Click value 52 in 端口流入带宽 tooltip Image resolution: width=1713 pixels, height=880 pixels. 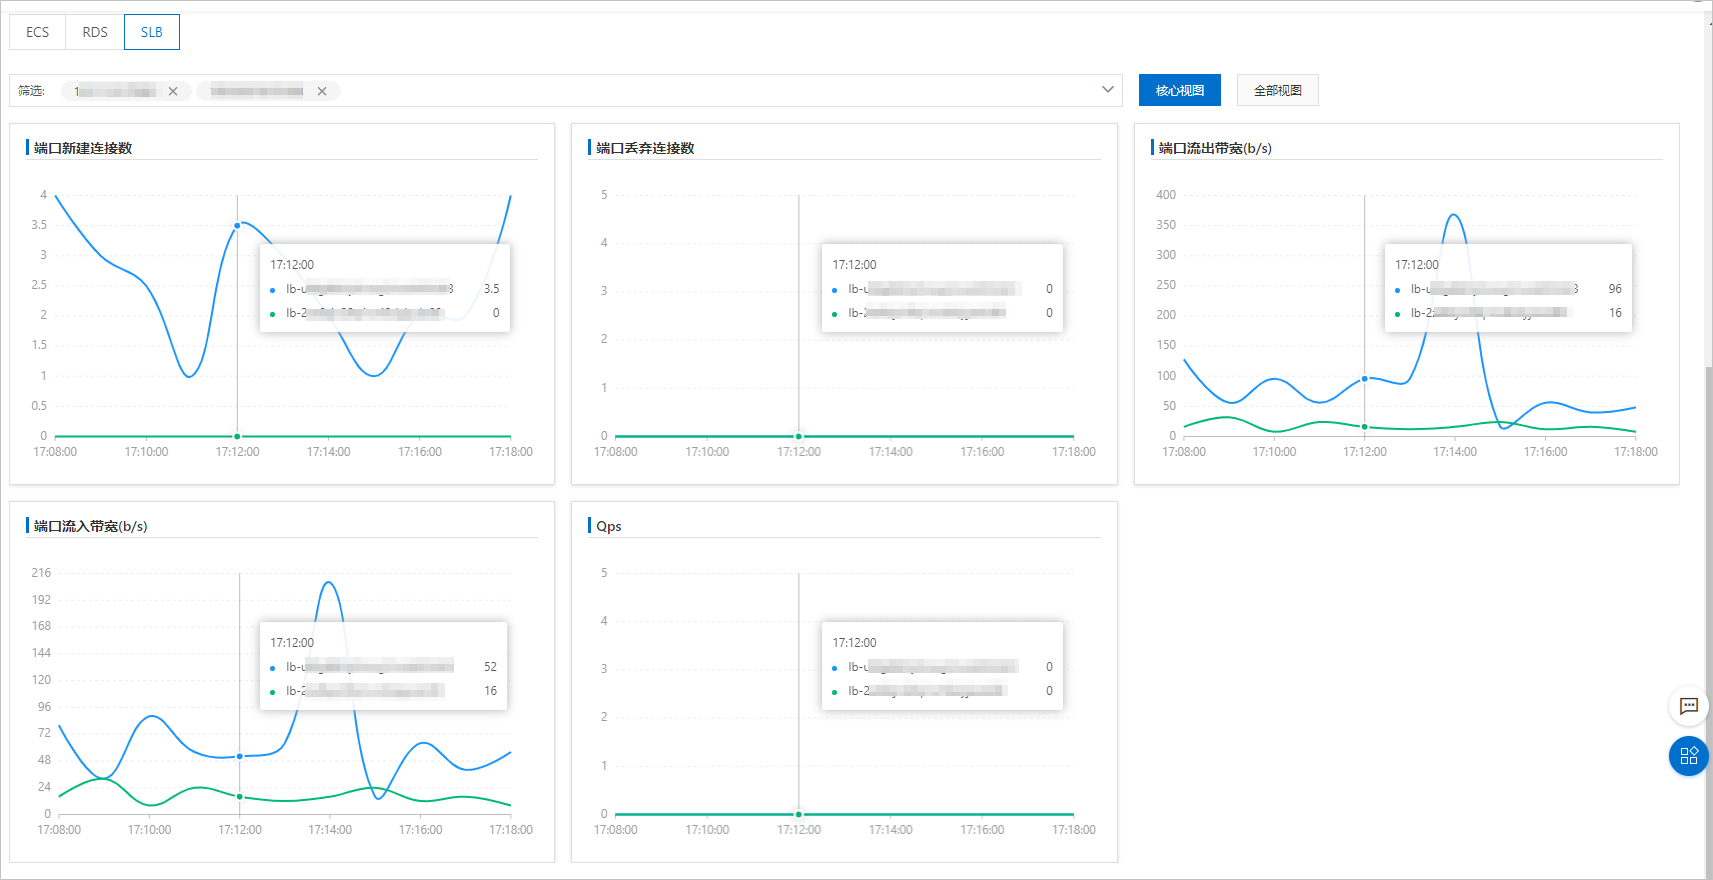pyautogui.click(x=490, y=667)
